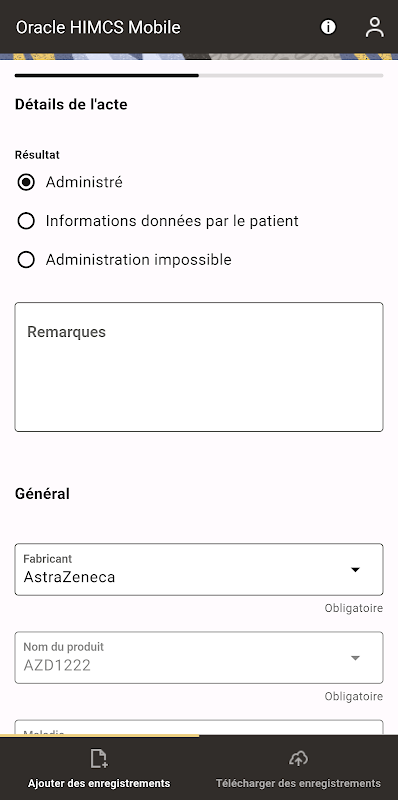Viewport: 398px width, 800px height.
Task: Expand the Fabricant dropdown arrow
Action: [x=356, y=569]
